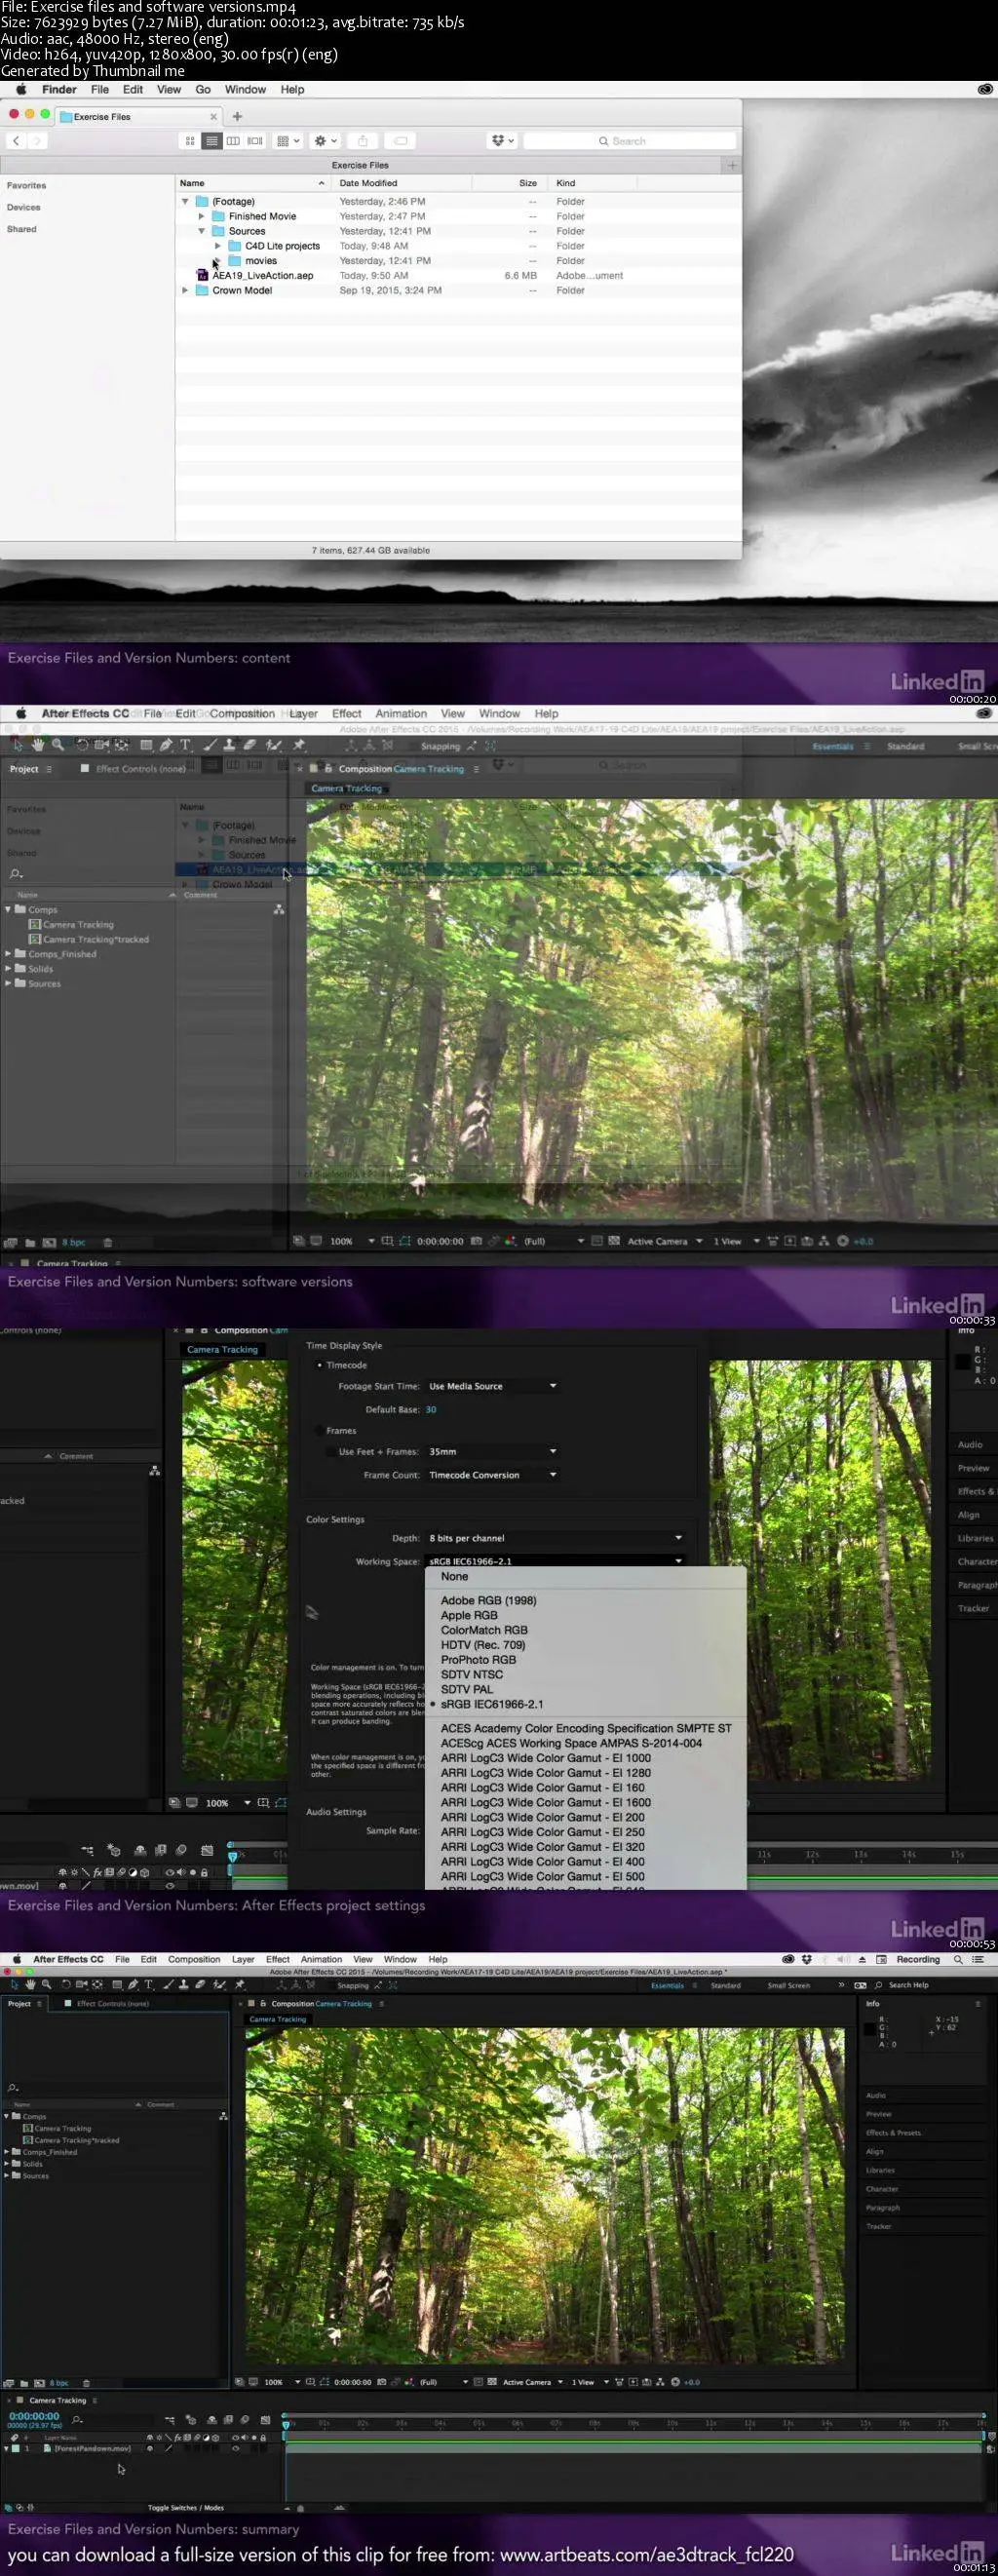This screenshot has height=2576, width=998.
Task: Open the Animation menu in the summary frame
Action: pos(322,1959)
